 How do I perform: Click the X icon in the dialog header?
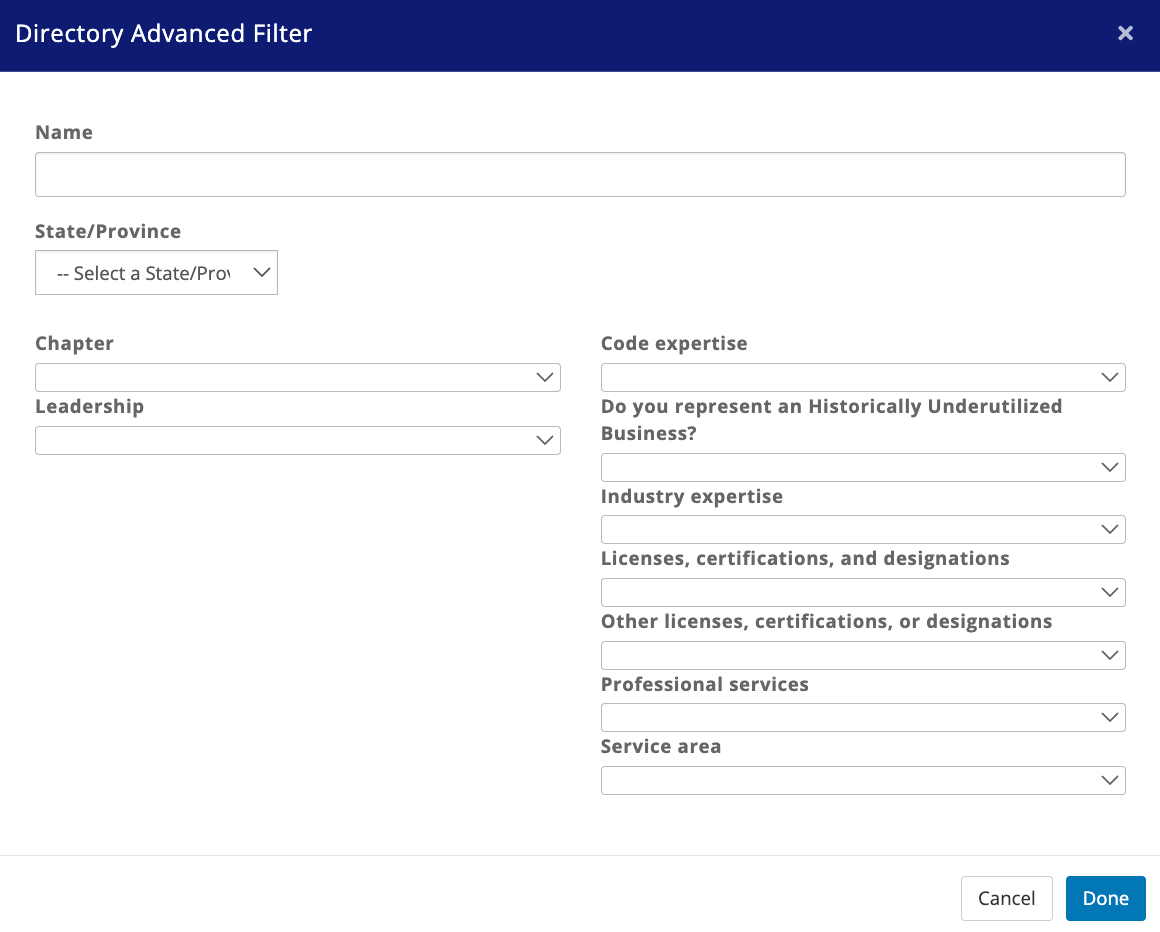[x=1125, y=33]
